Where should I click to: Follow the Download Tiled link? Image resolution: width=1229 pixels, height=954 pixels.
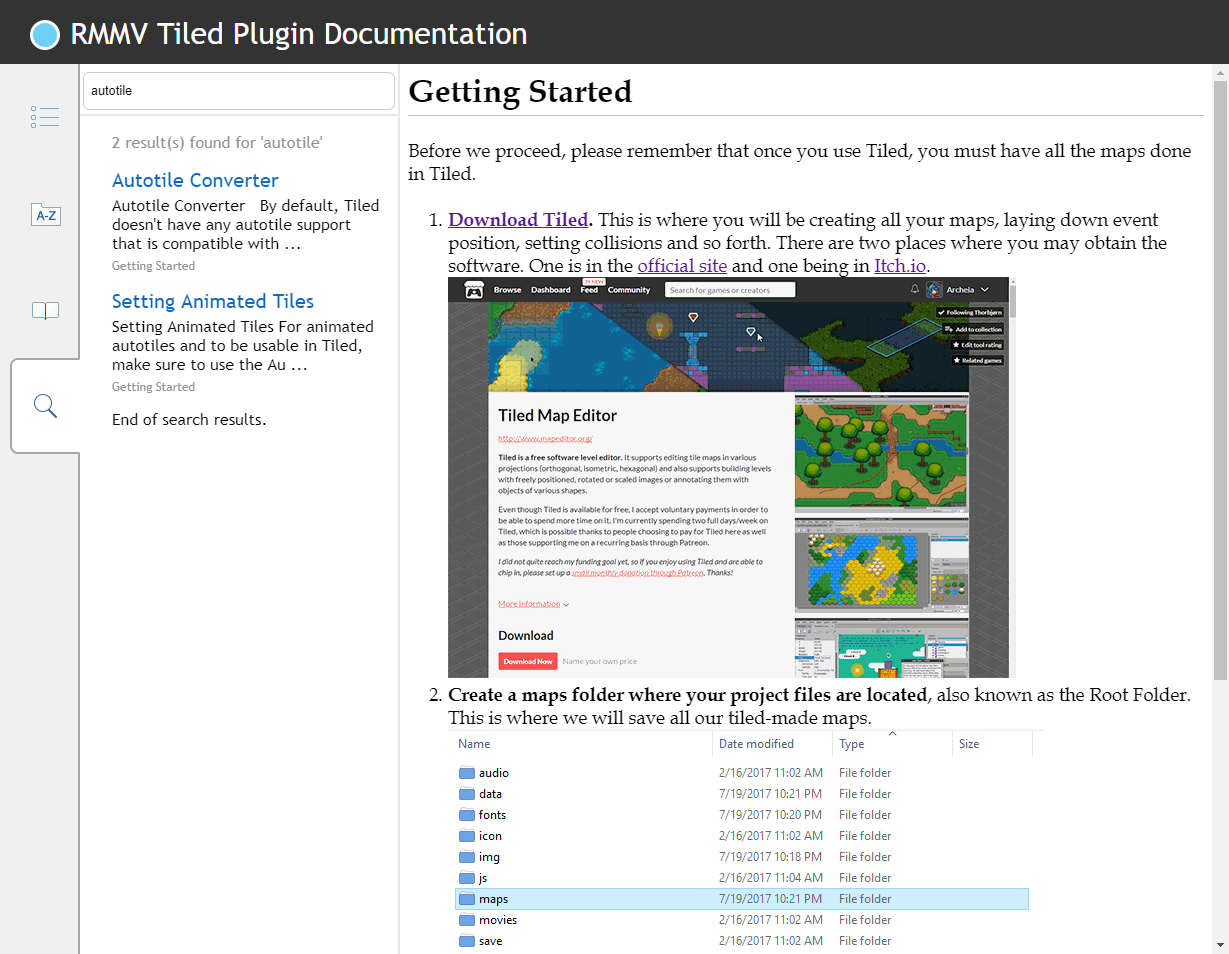coord(518,220)
